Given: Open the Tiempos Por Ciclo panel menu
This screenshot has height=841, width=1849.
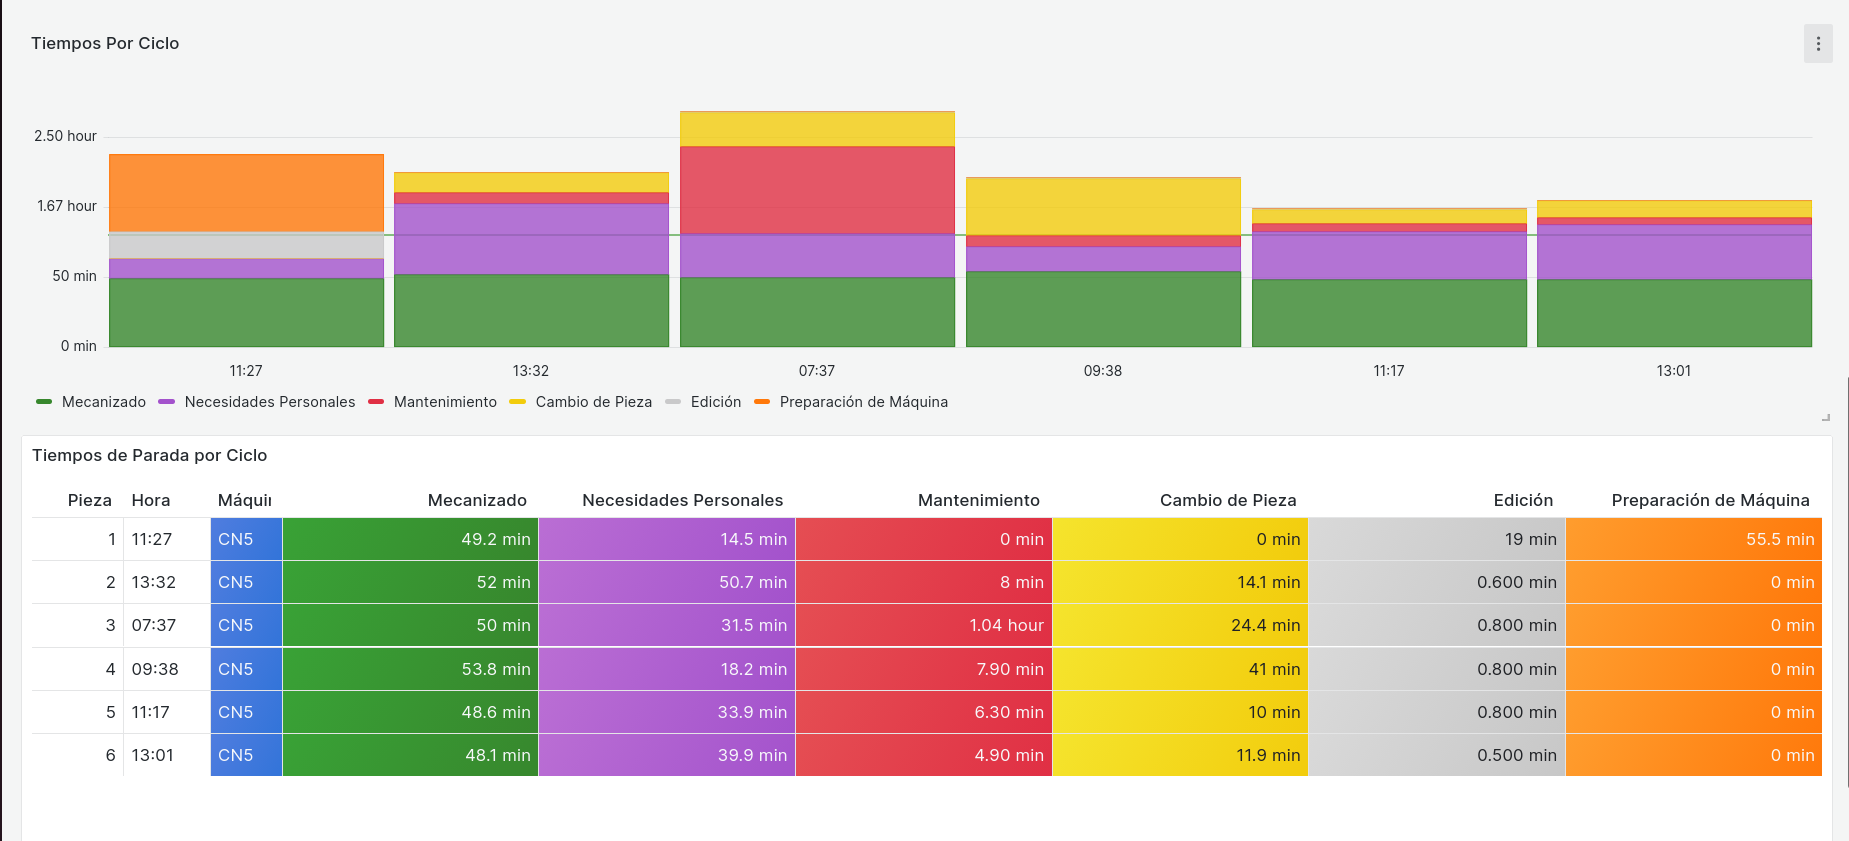Looking at the screenshot, I should pos(1817,44).
